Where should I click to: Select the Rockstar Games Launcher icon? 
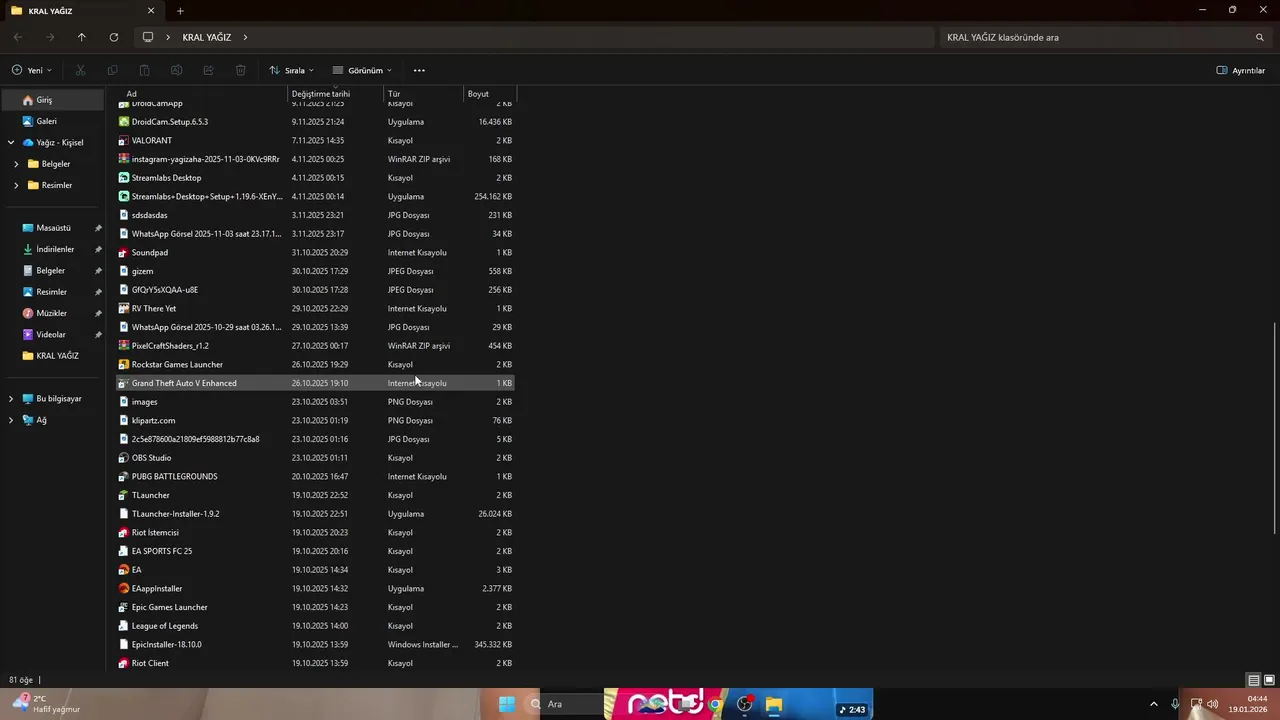[124, 365]
